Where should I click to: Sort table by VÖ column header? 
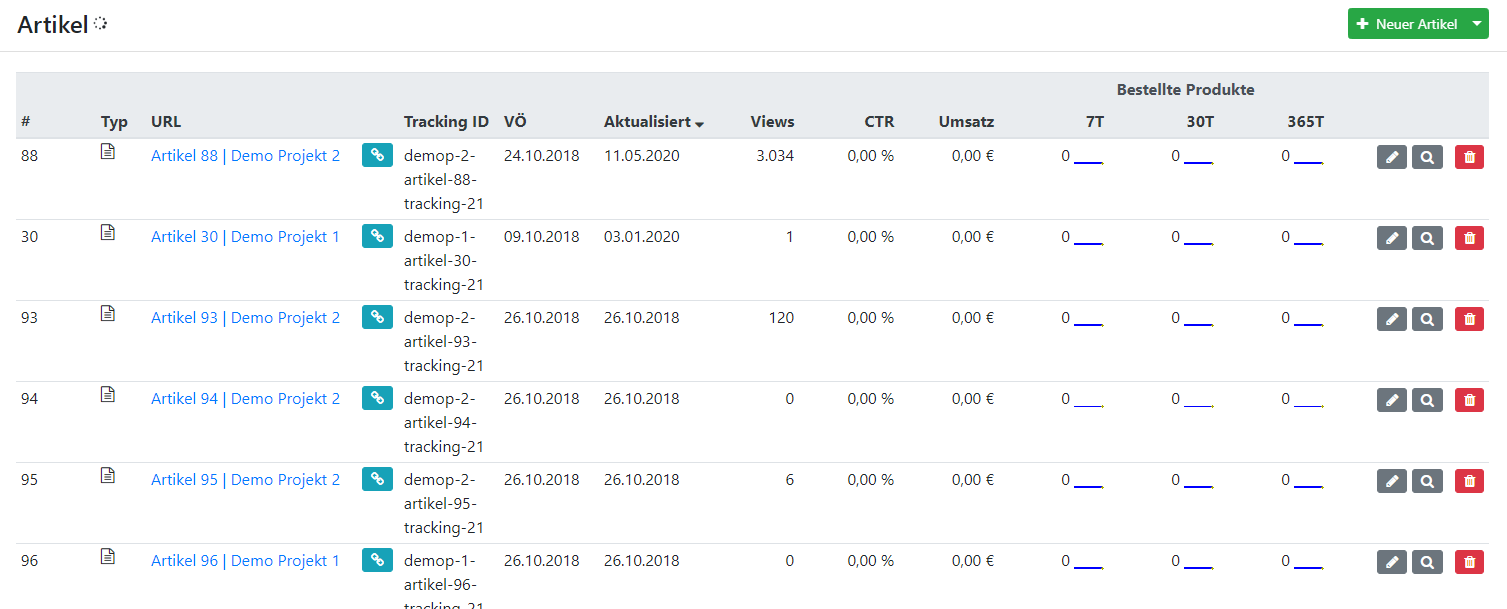tap(515, 122)
